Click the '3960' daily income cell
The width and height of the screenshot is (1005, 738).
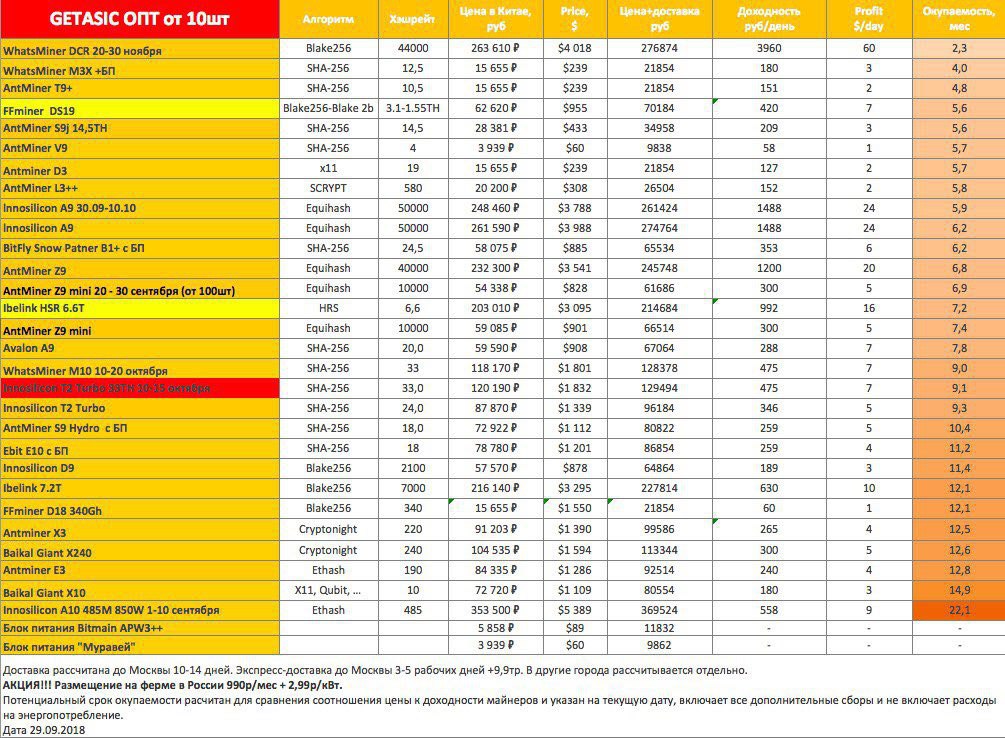(768, 49)
